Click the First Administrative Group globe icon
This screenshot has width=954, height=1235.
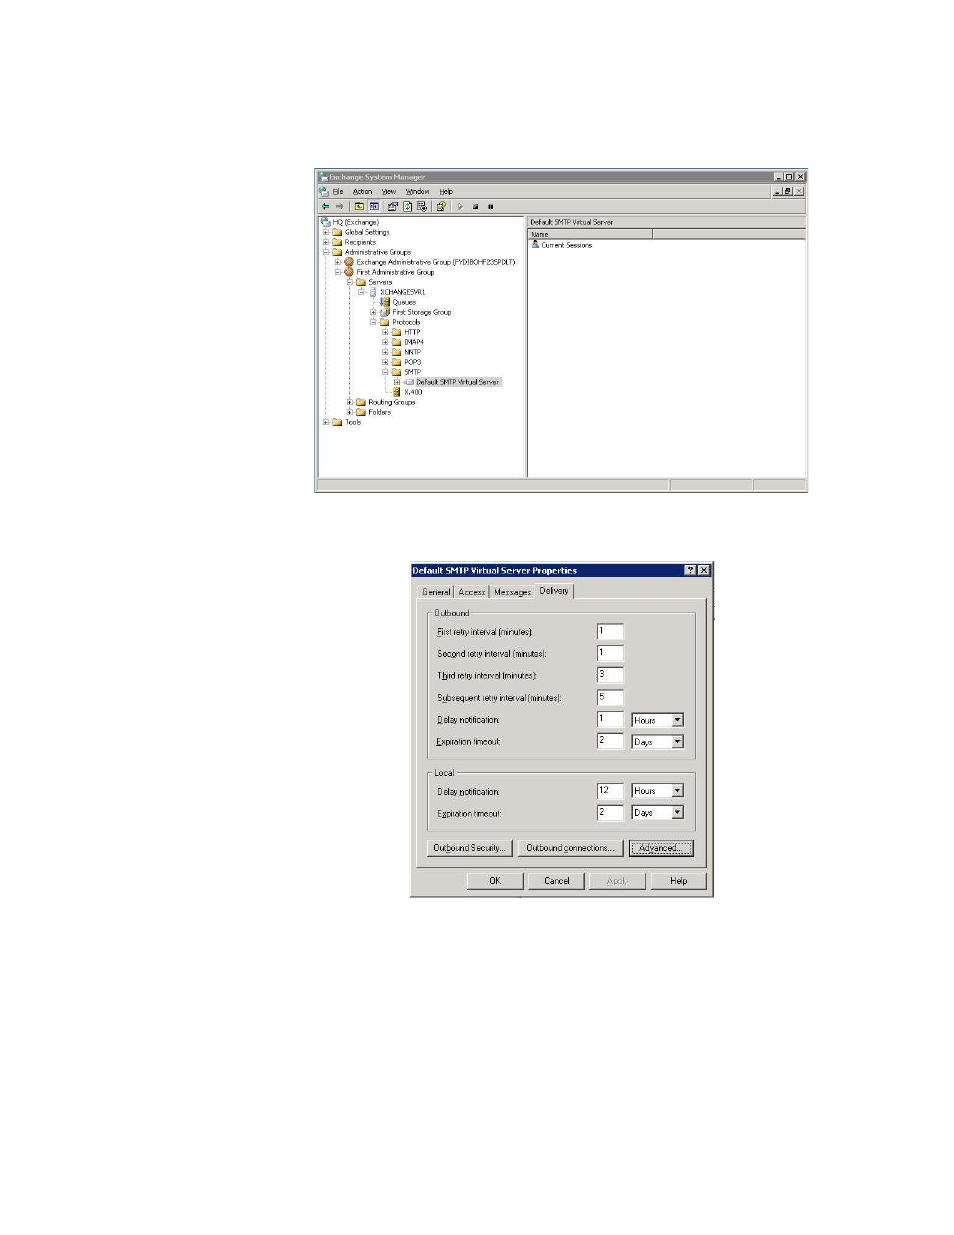click(x=349, y=272)
